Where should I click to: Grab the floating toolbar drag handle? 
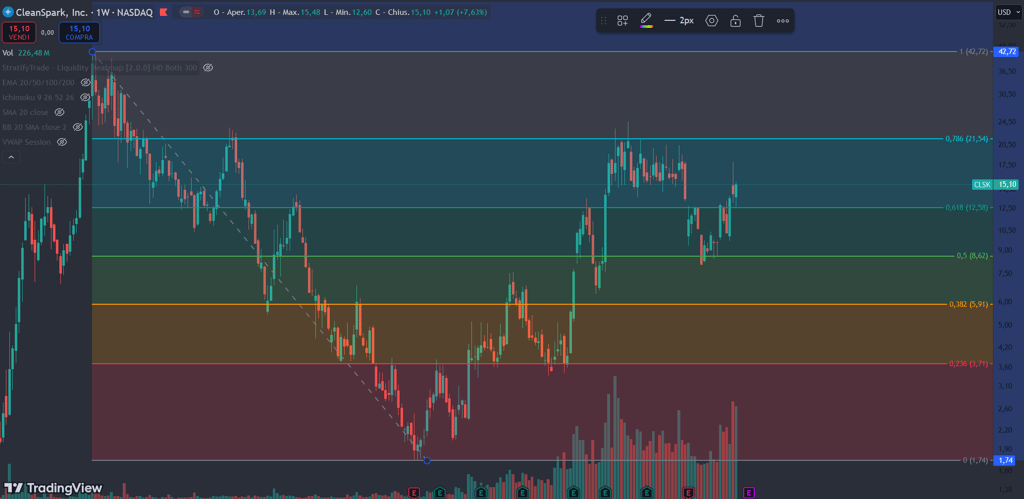pos(603,20)
